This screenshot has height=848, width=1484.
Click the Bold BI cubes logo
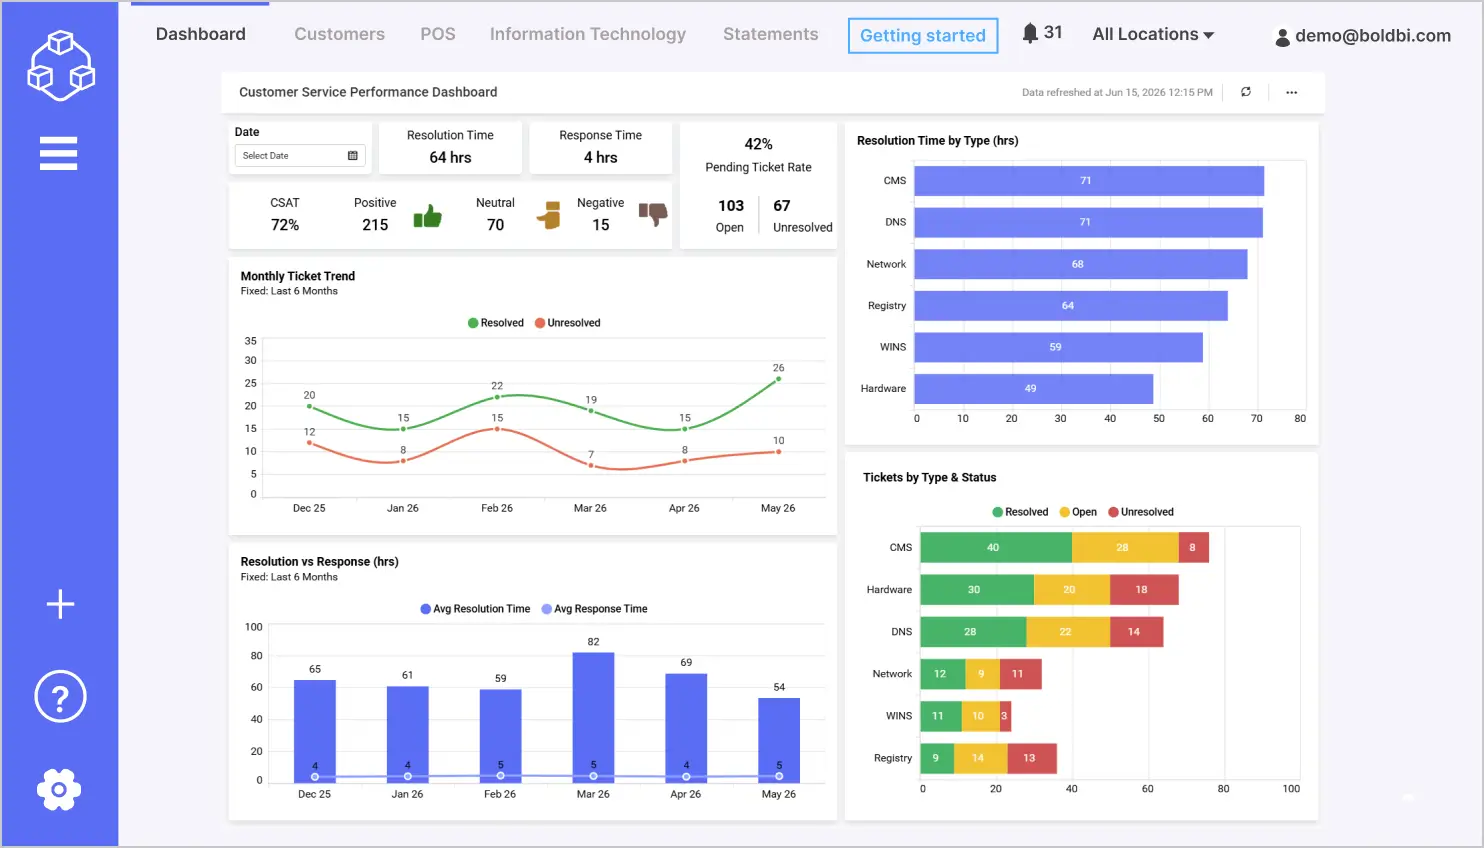point(61,66)
